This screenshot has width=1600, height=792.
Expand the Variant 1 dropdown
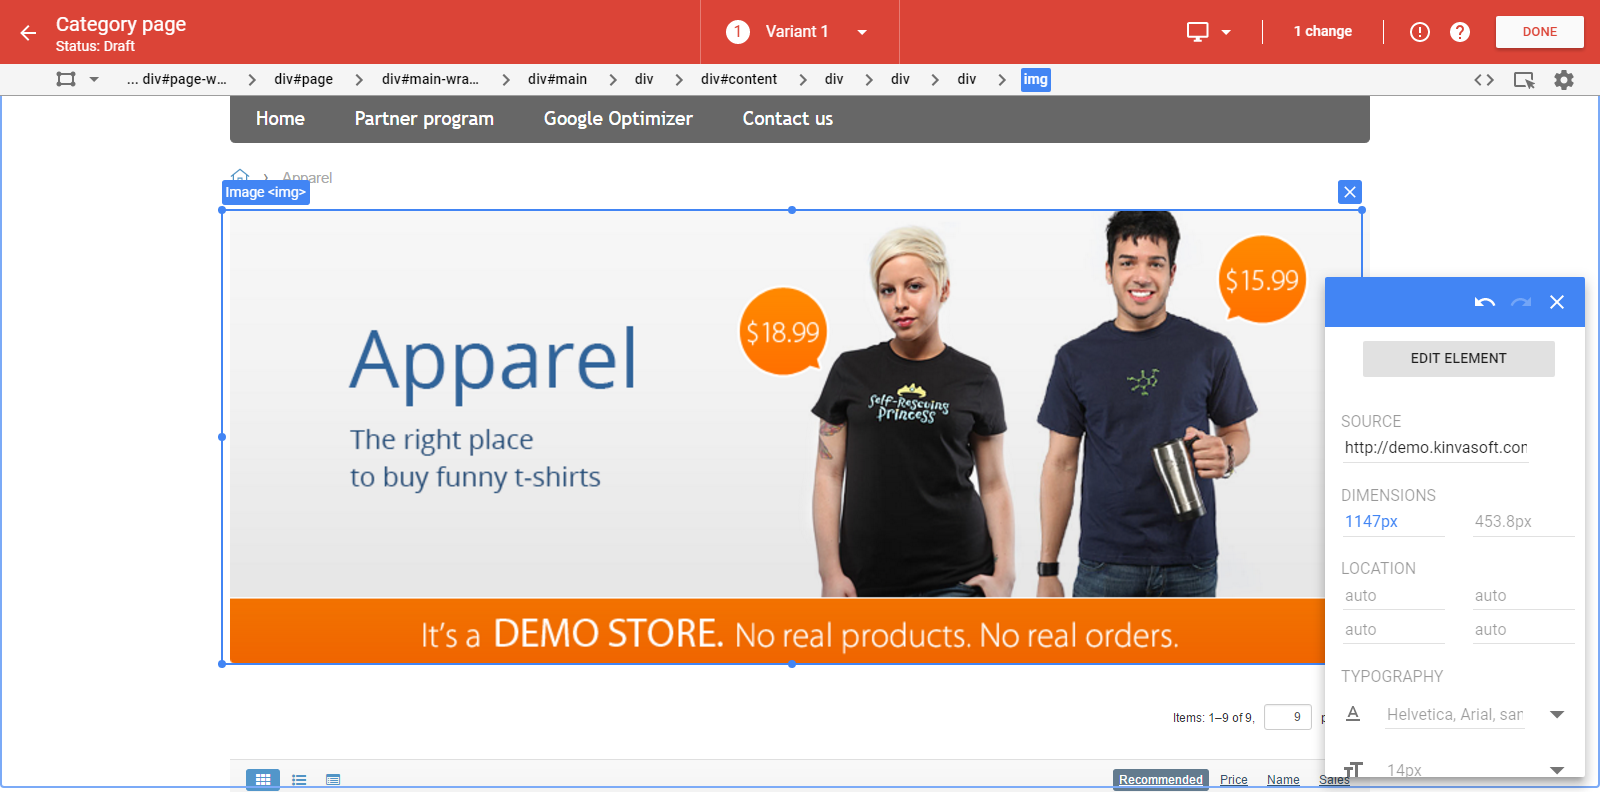click(x=862, y=32)
